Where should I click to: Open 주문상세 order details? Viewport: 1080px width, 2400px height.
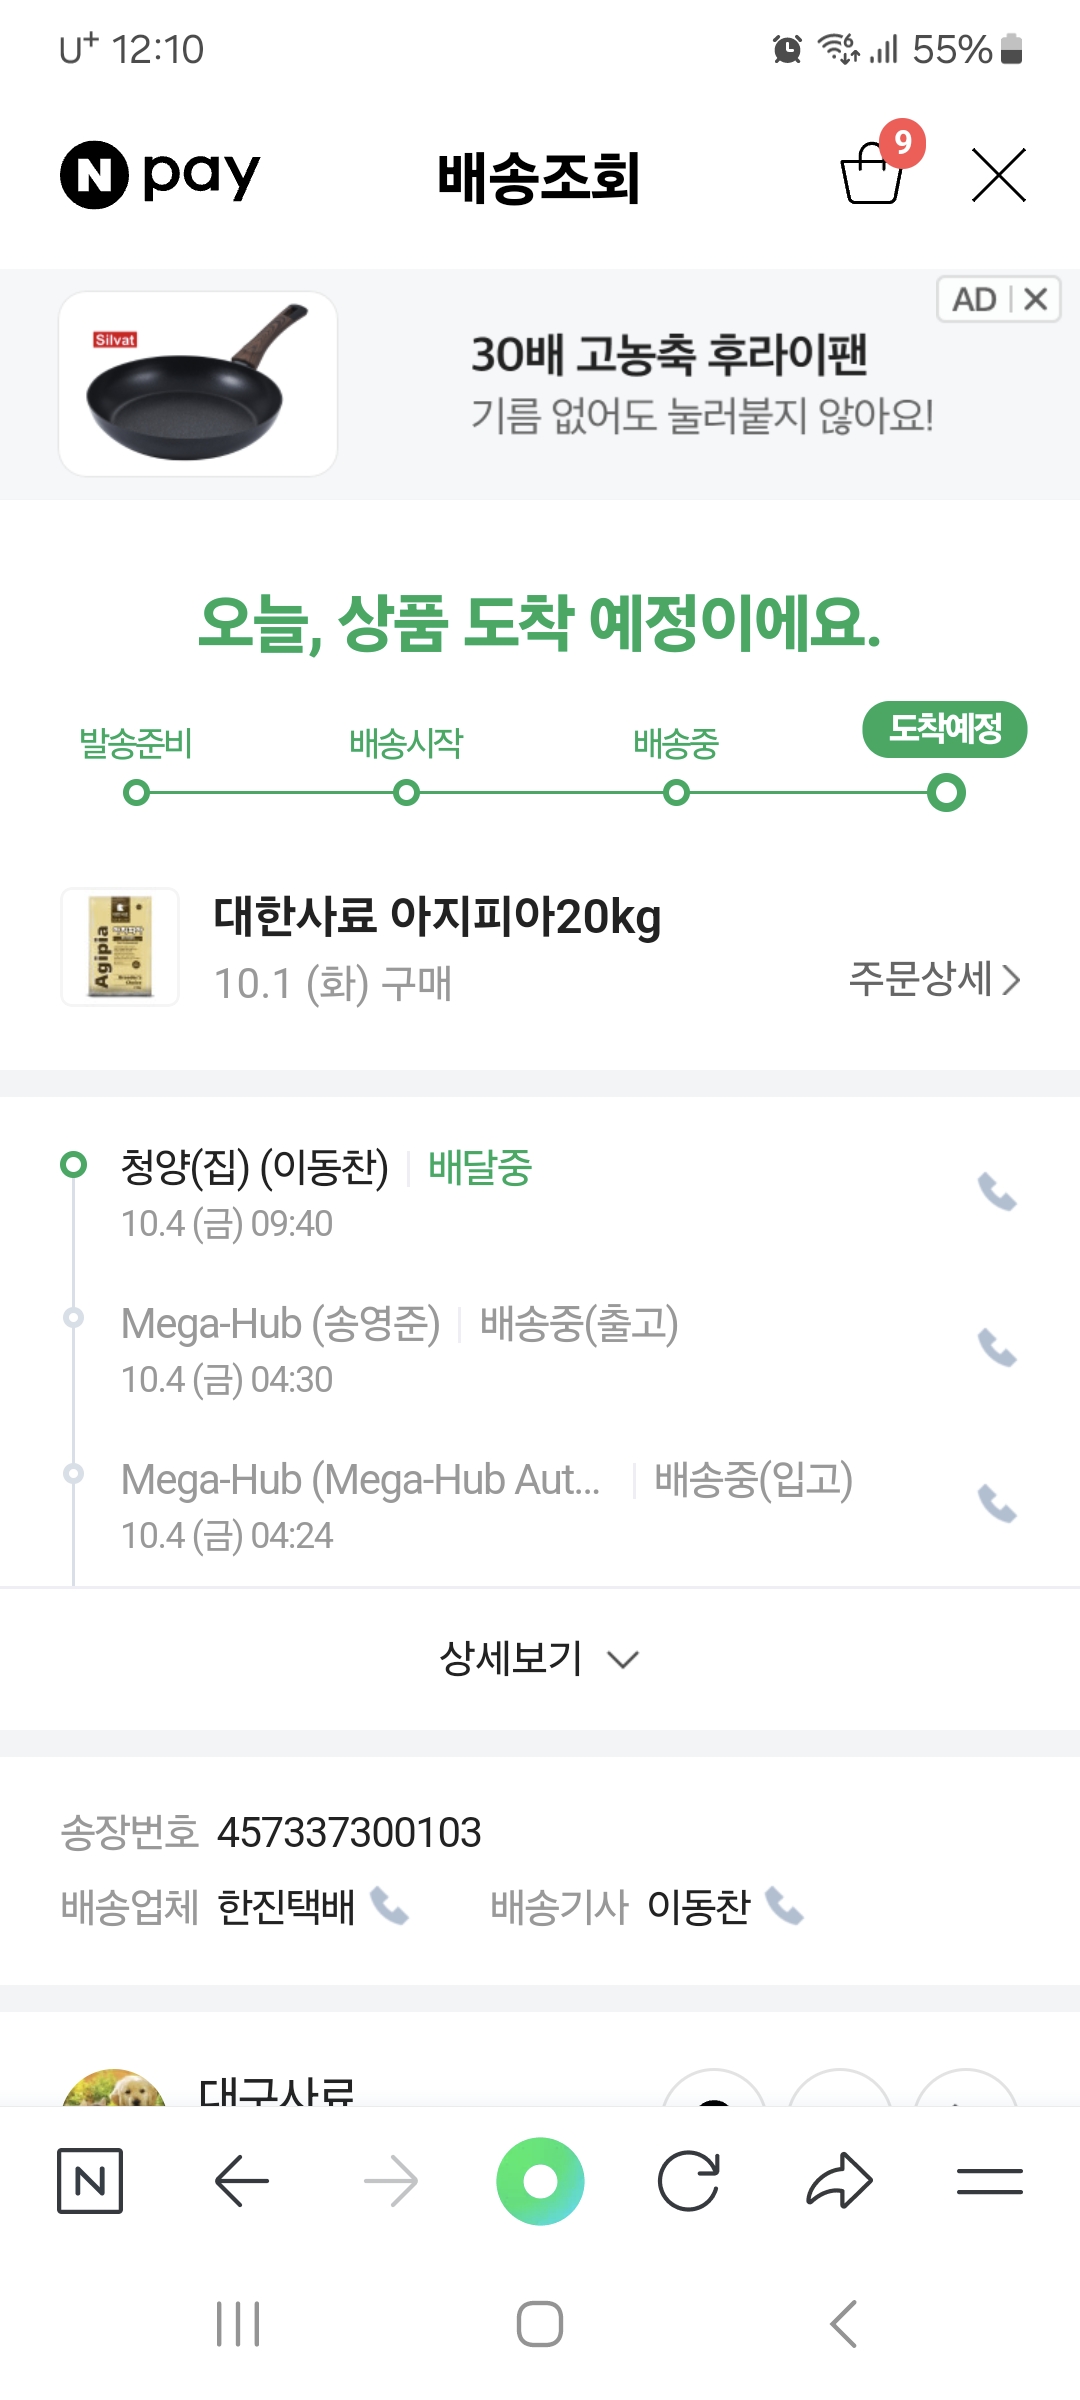click(934, 979)
